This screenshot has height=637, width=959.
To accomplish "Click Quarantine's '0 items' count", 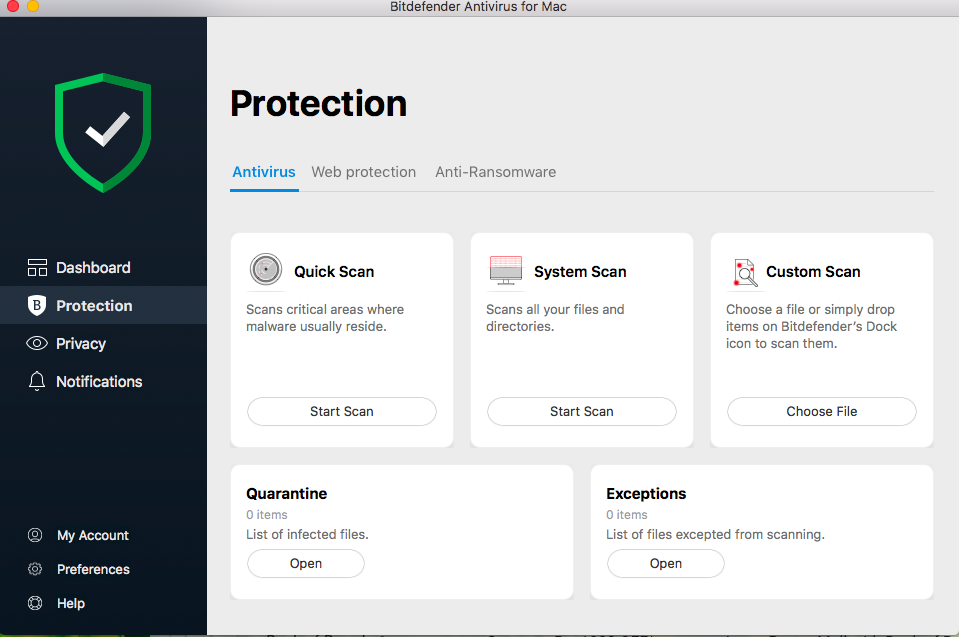I will coord(267,515).
